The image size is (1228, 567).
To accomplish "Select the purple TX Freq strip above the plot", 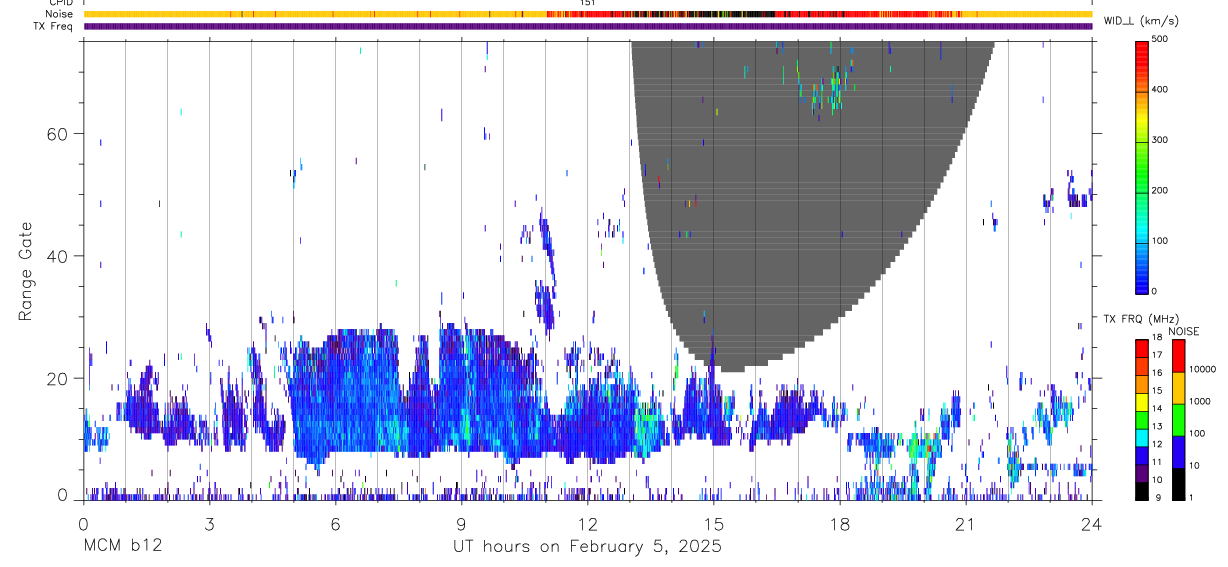I will click(x=588, y=27).
